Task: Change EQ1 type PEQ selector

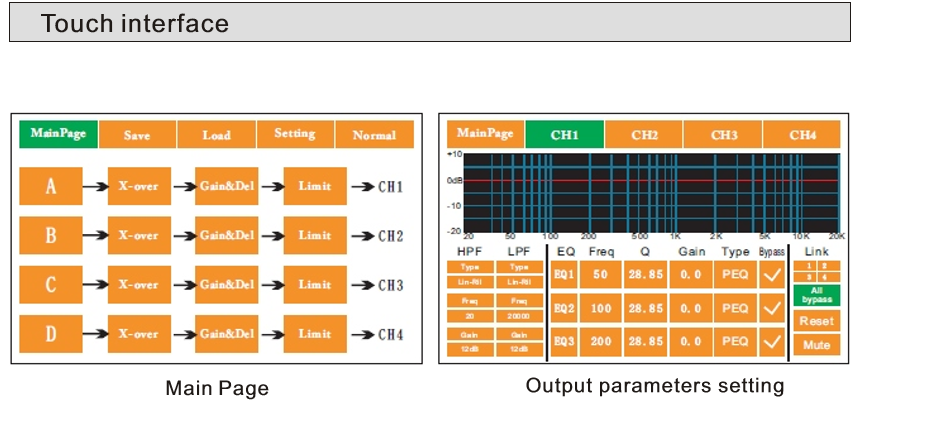Action: [x=735, y=274]
